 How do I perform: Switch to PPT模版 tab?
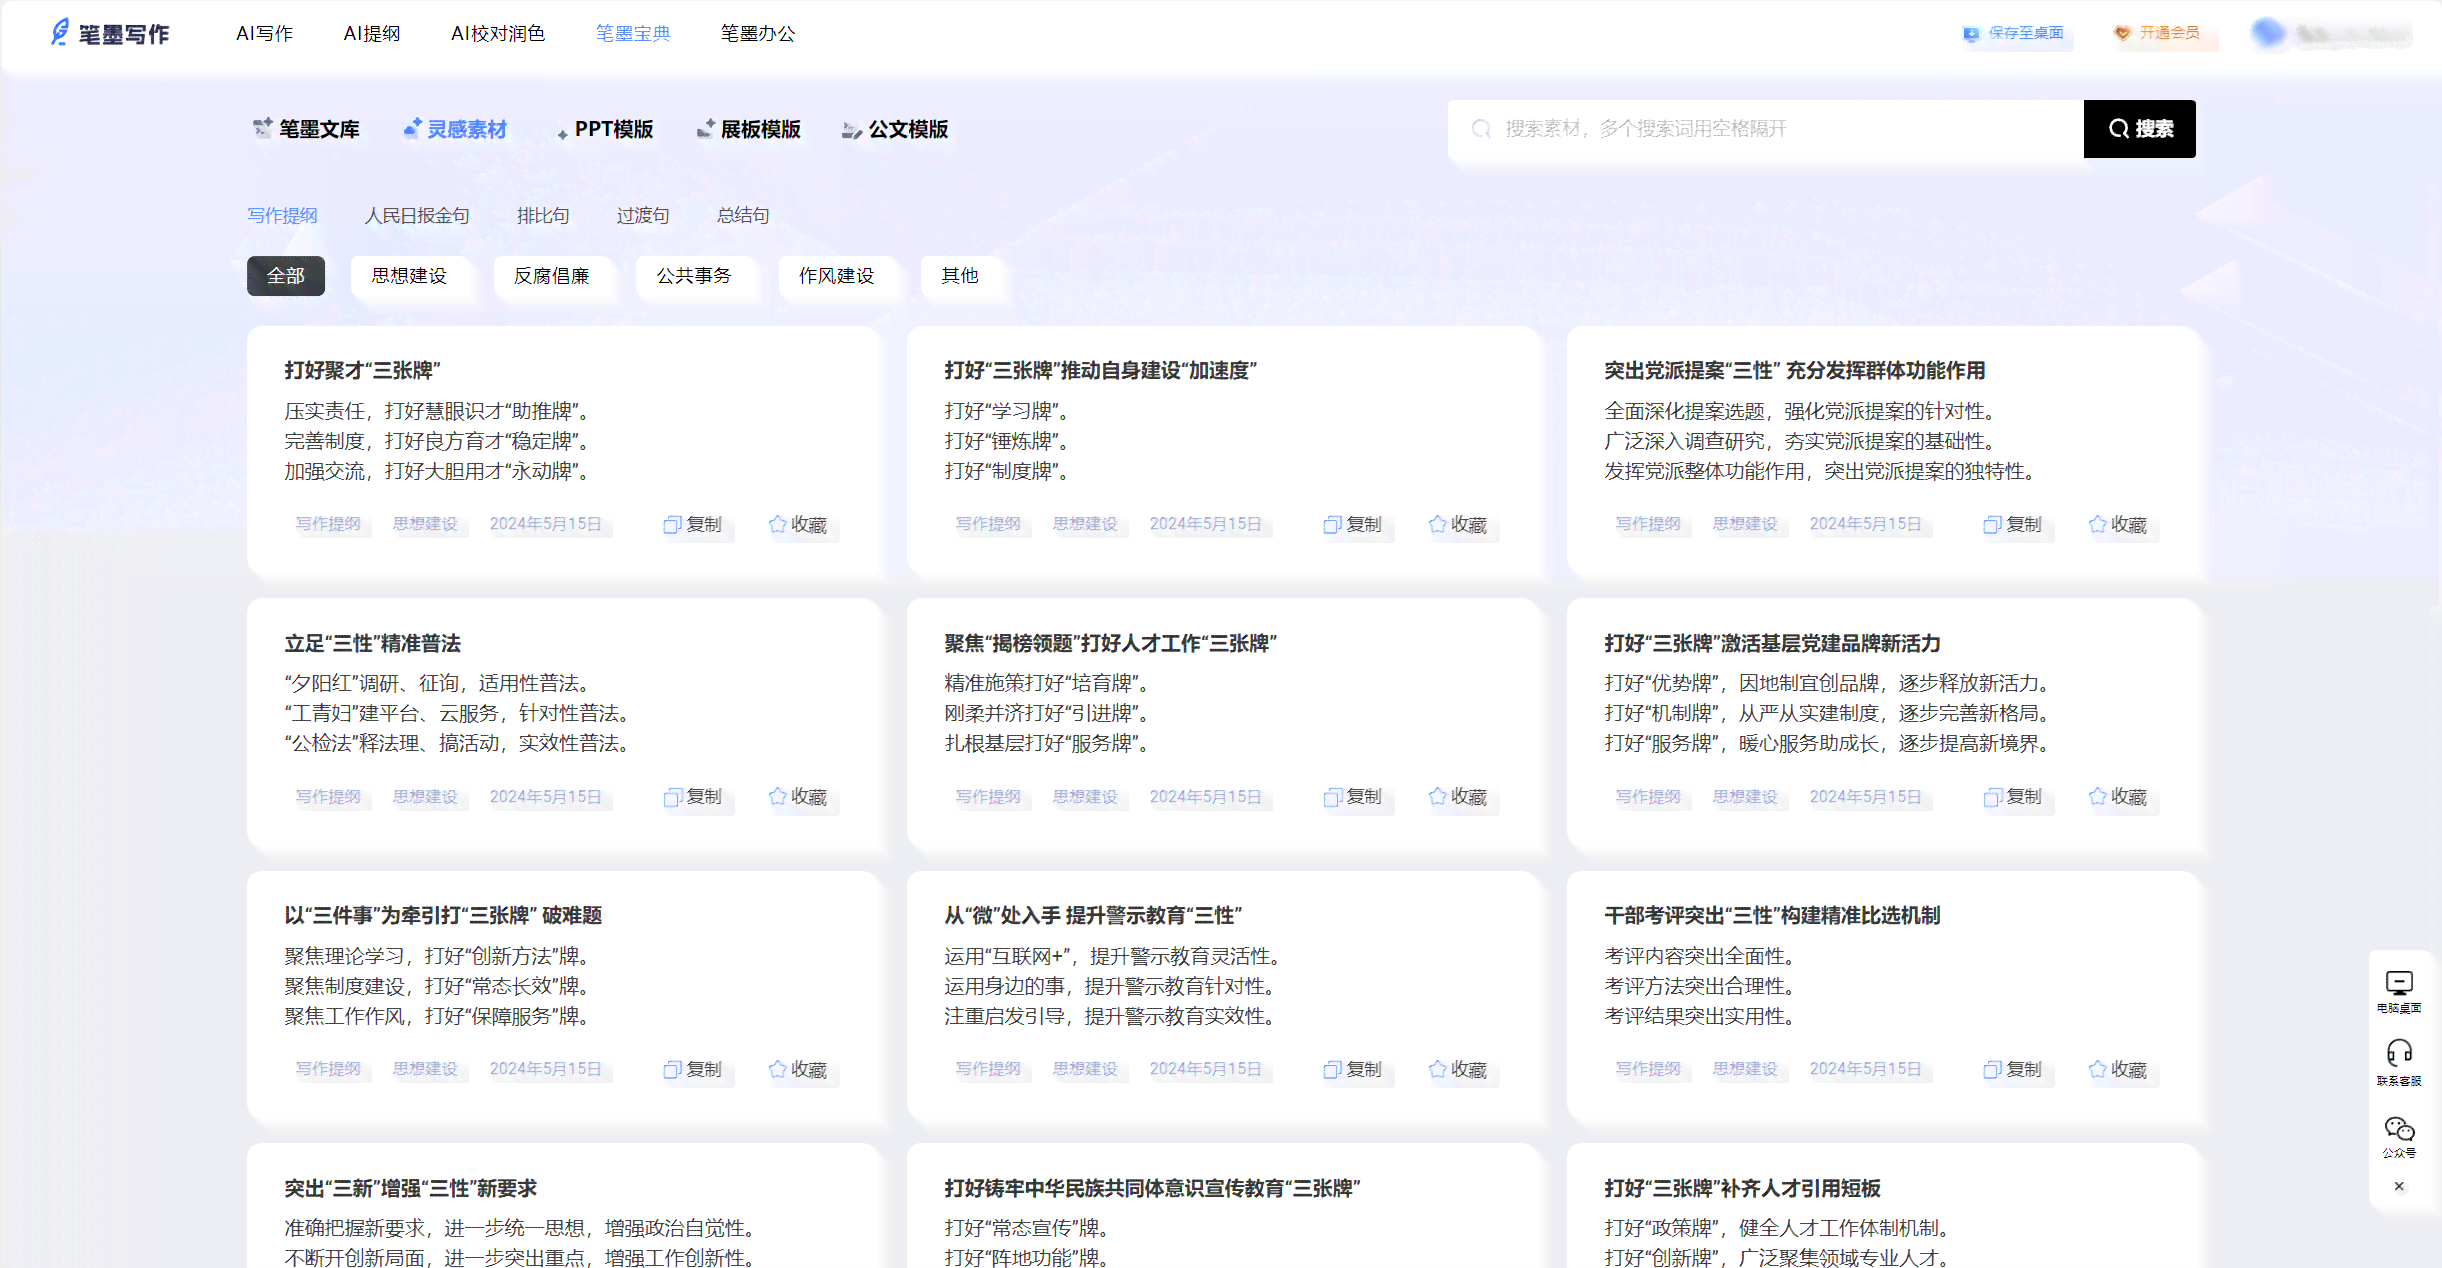604,129
